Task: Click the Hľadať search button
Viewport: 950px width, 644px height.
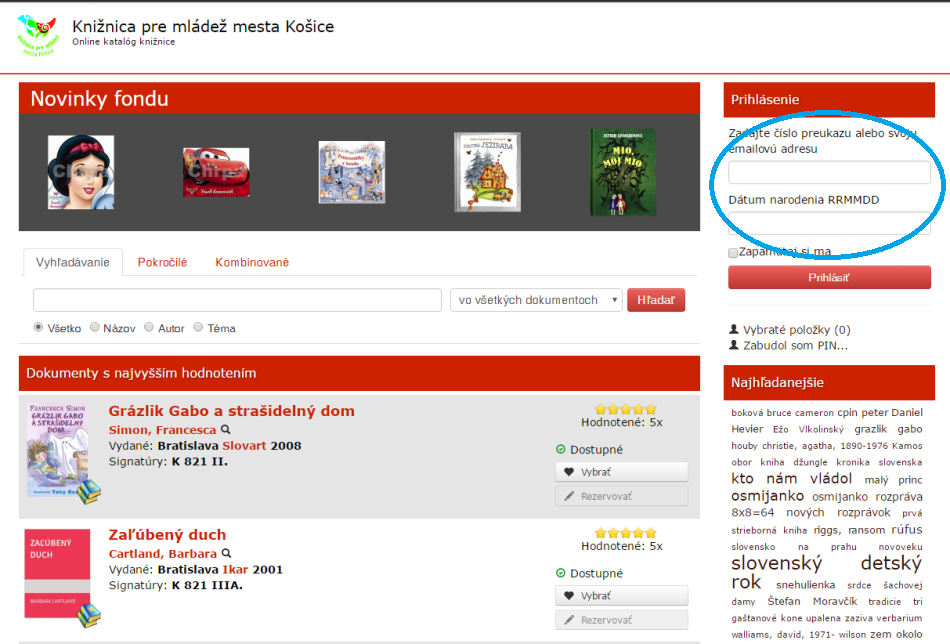Action: pos(656,300)
